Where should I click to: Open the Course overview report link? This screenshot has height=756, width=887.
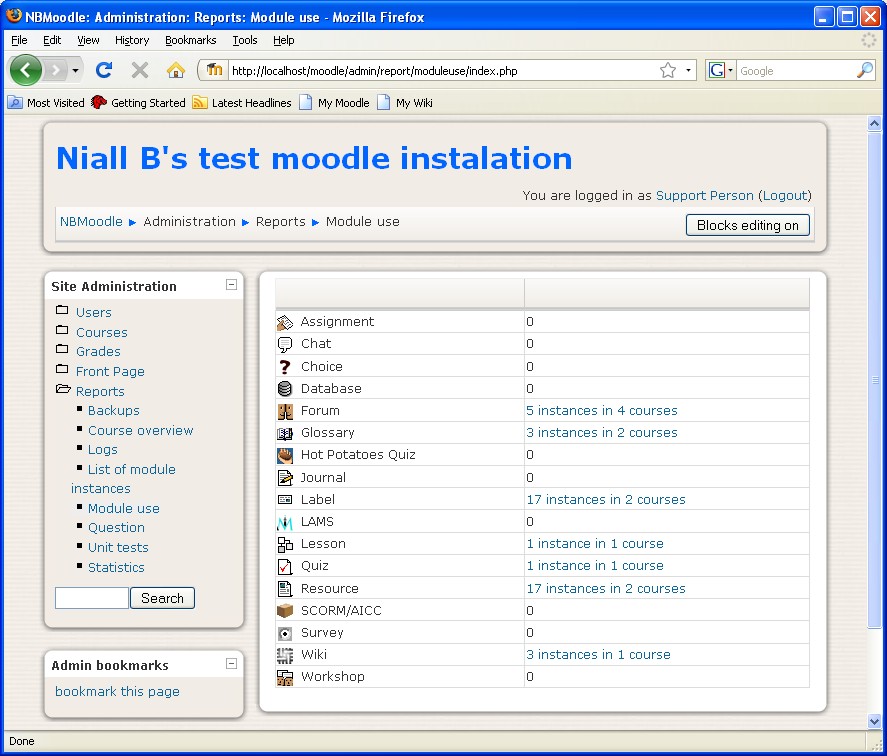(x=141, y=431)
